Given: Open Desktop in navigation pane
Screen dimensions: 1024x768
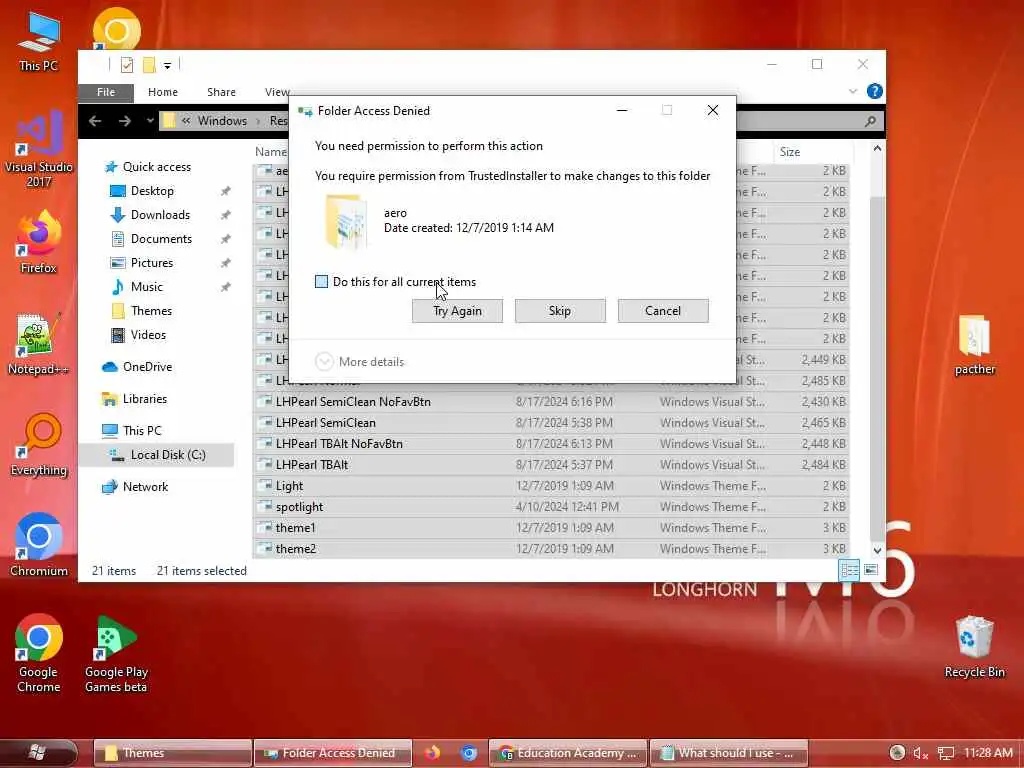Looking at the screenshot, I should coord(152,191).
